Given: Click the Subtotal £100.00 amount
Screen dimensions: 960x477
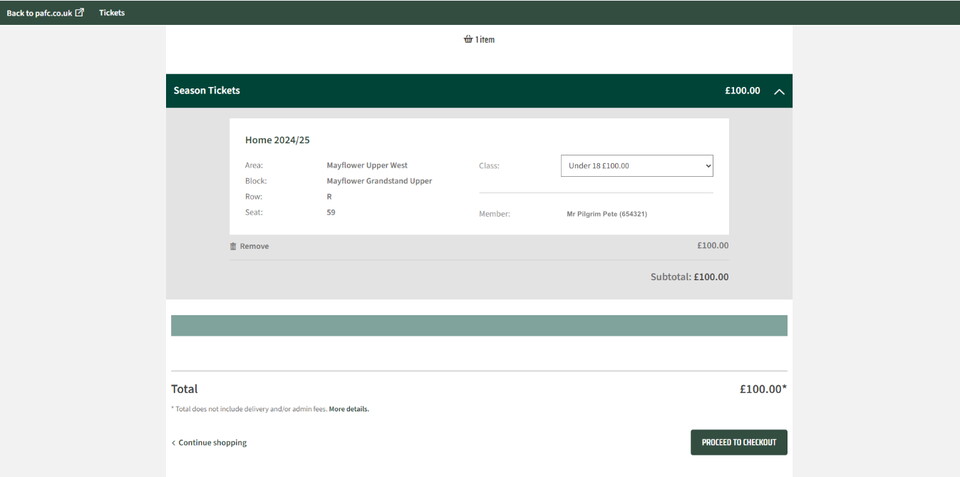Looking at the screenshot, I should pos(710,277).
